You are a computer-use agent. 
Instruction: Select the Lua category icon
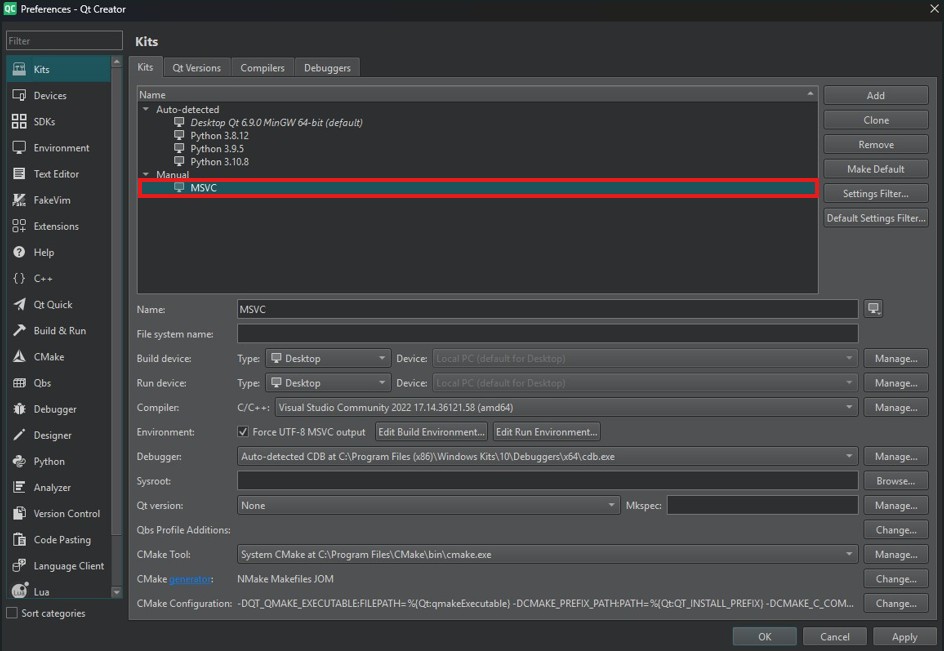19,591
